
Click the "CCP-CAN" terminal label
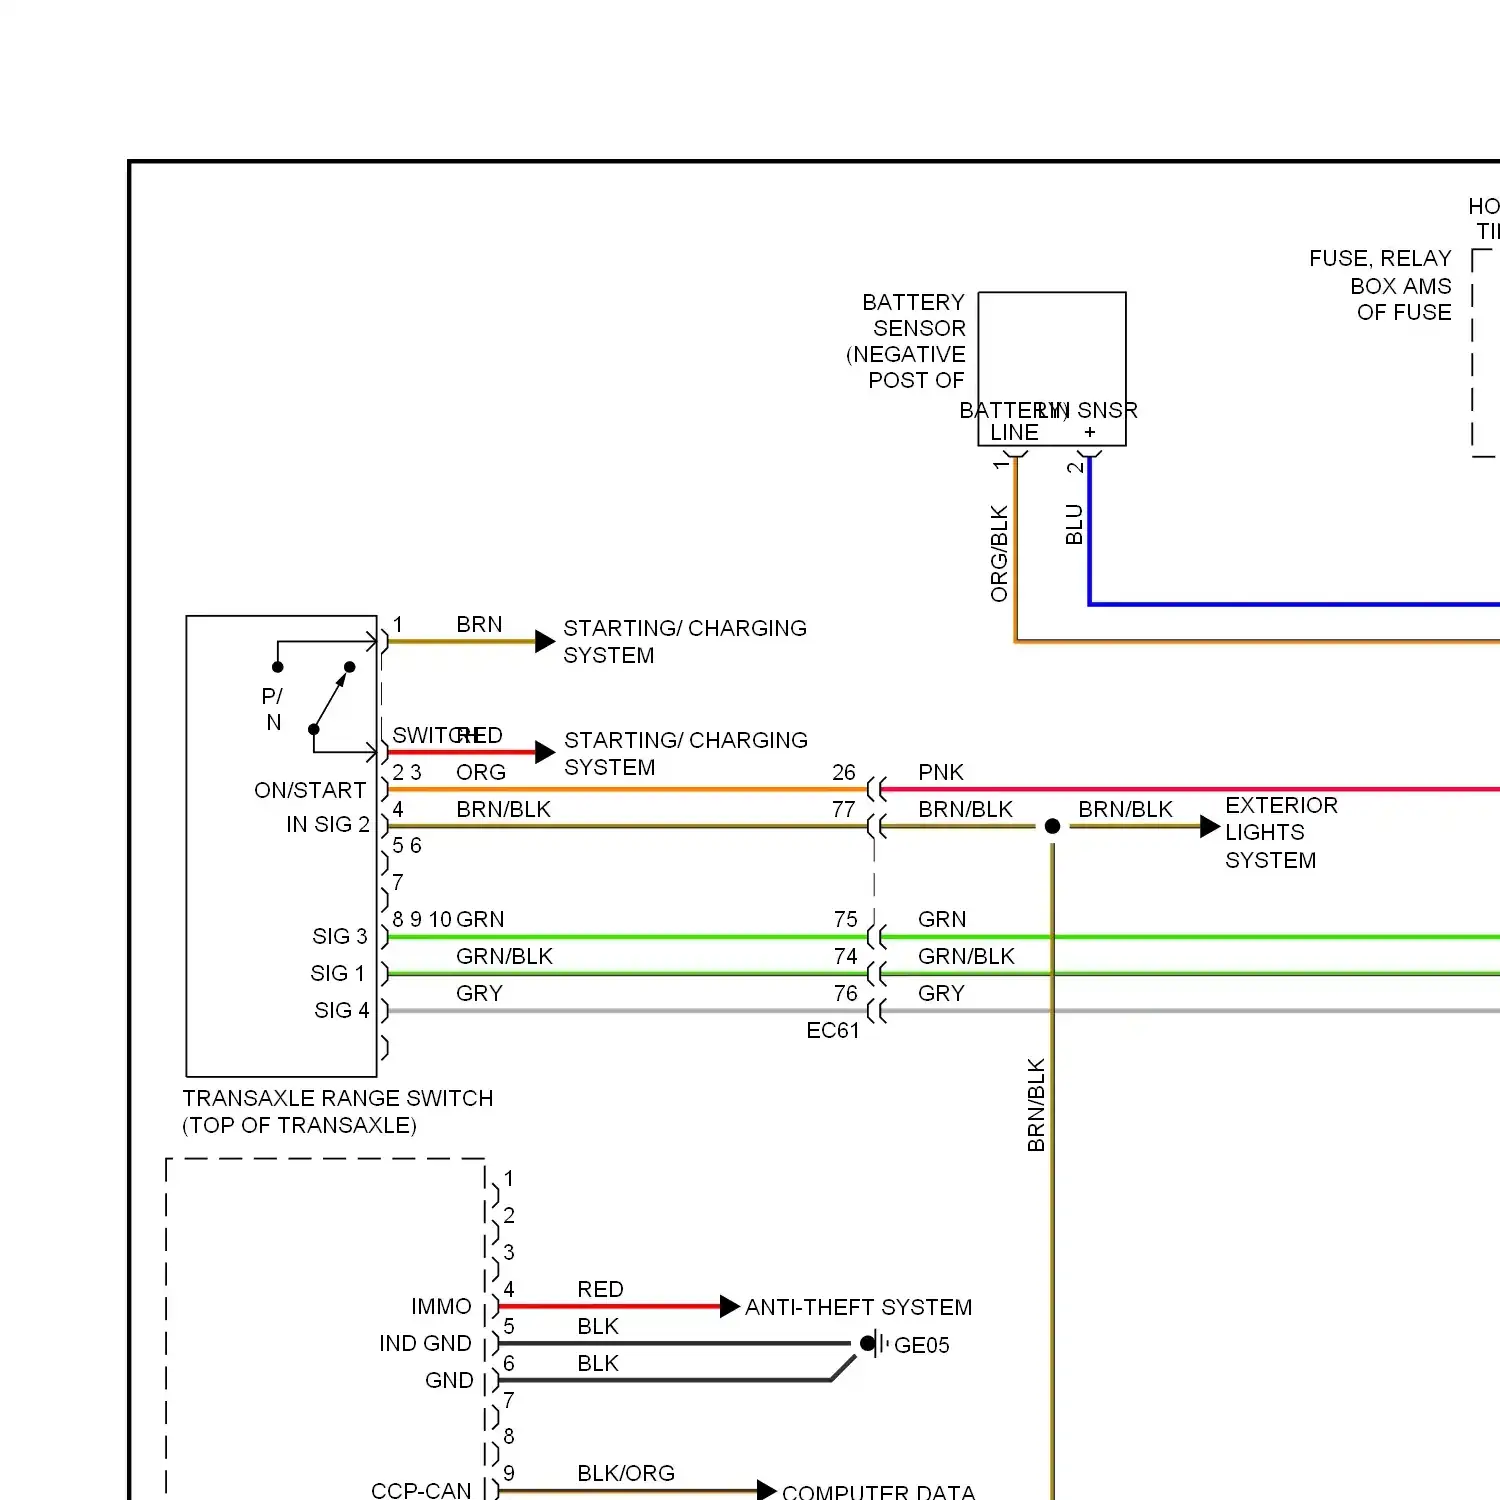point(421,1490)
